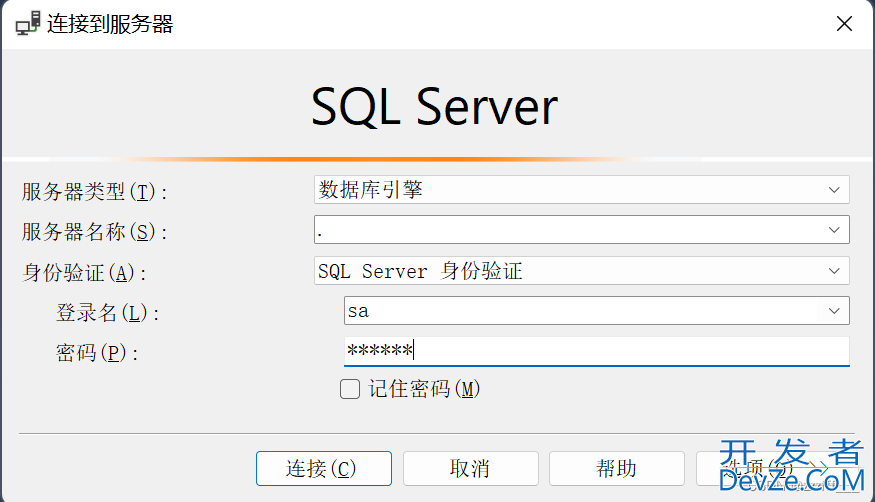
Task: Click the 取消 button
Action: (470, 469)
